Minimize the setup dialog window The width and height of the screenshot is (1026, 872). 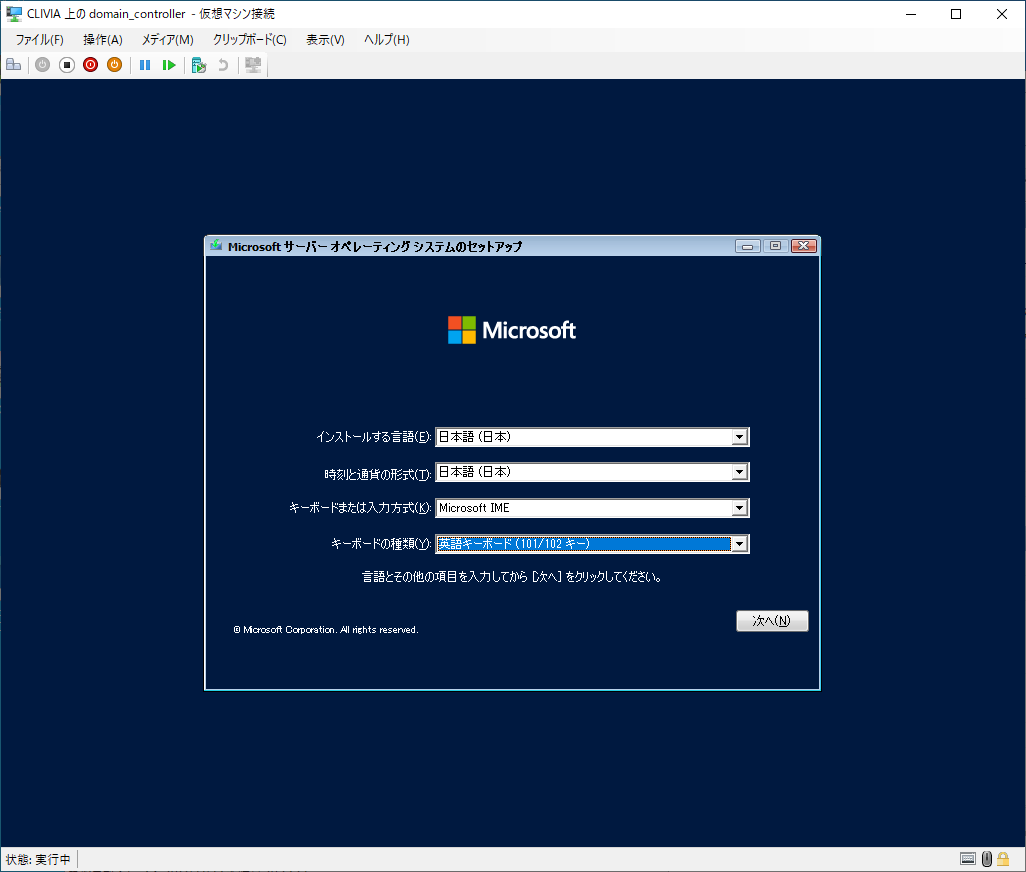[747, 246]
